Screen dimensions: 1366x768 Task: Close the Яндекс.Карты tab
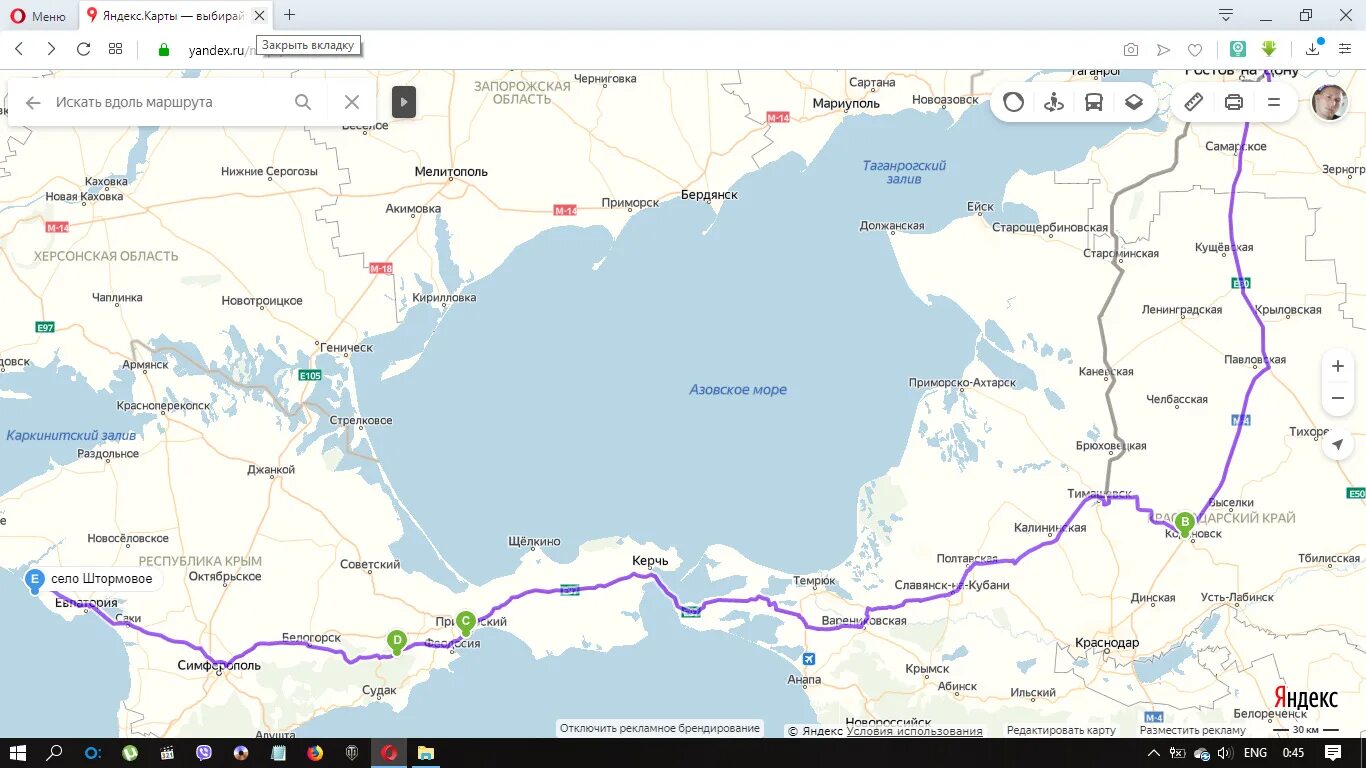tap(260, 16)
